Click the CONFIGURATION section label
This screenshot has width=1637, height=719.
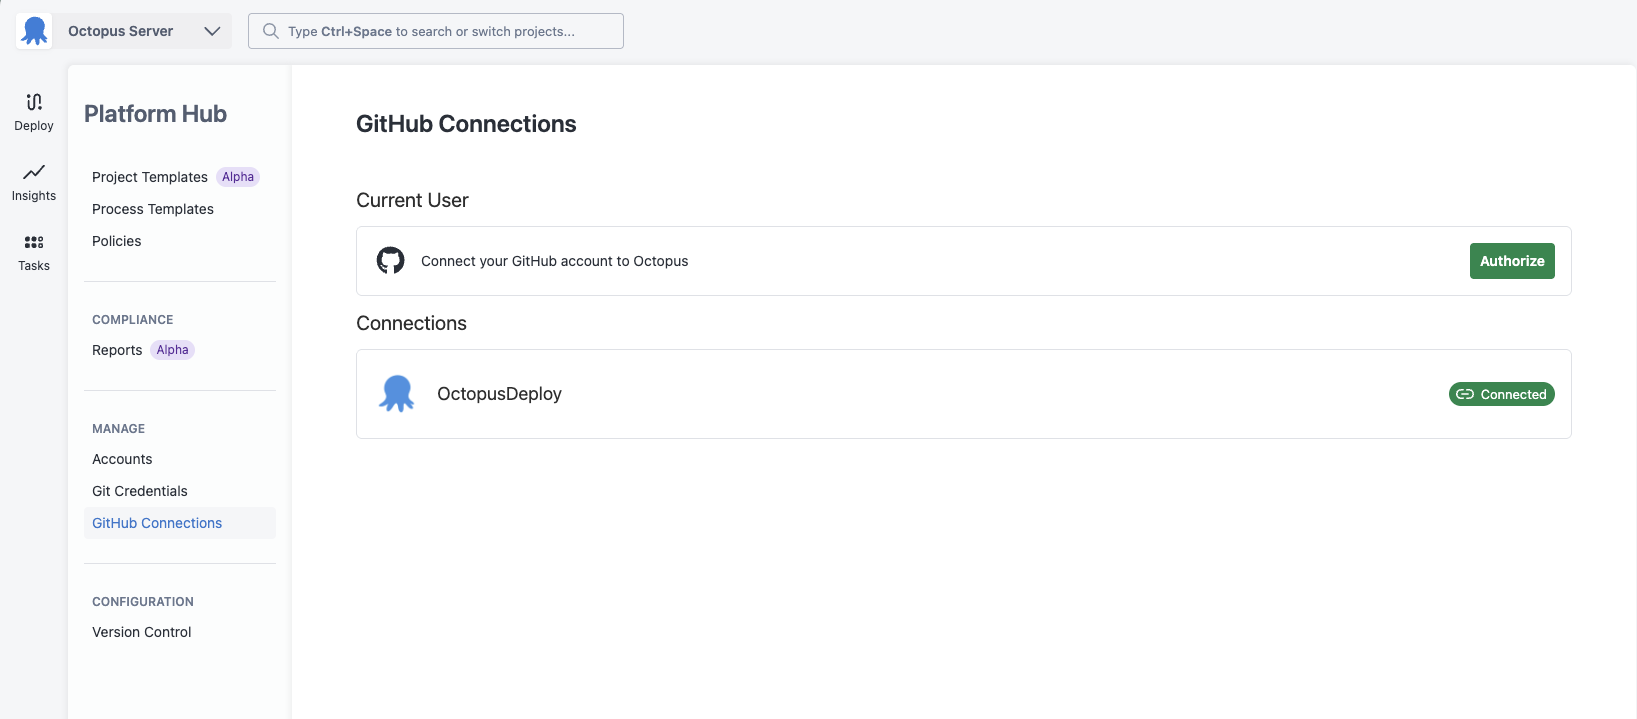click(143, 602)
